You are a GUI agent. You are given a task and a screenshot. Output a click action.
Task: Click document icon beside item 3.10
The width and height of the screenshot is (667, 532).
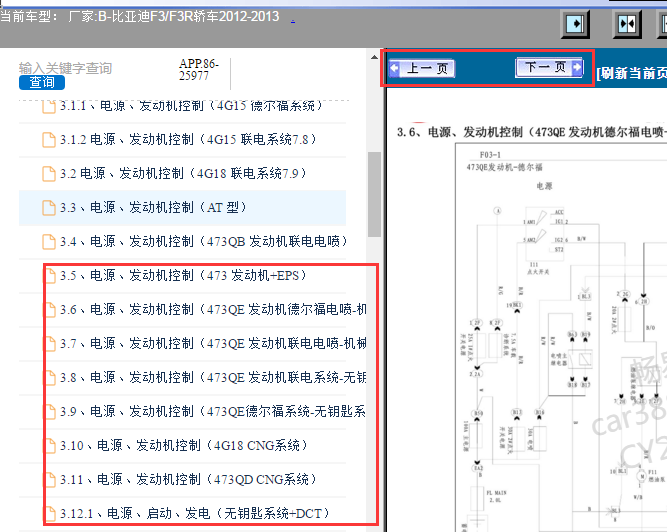click(x=50, y=446)
